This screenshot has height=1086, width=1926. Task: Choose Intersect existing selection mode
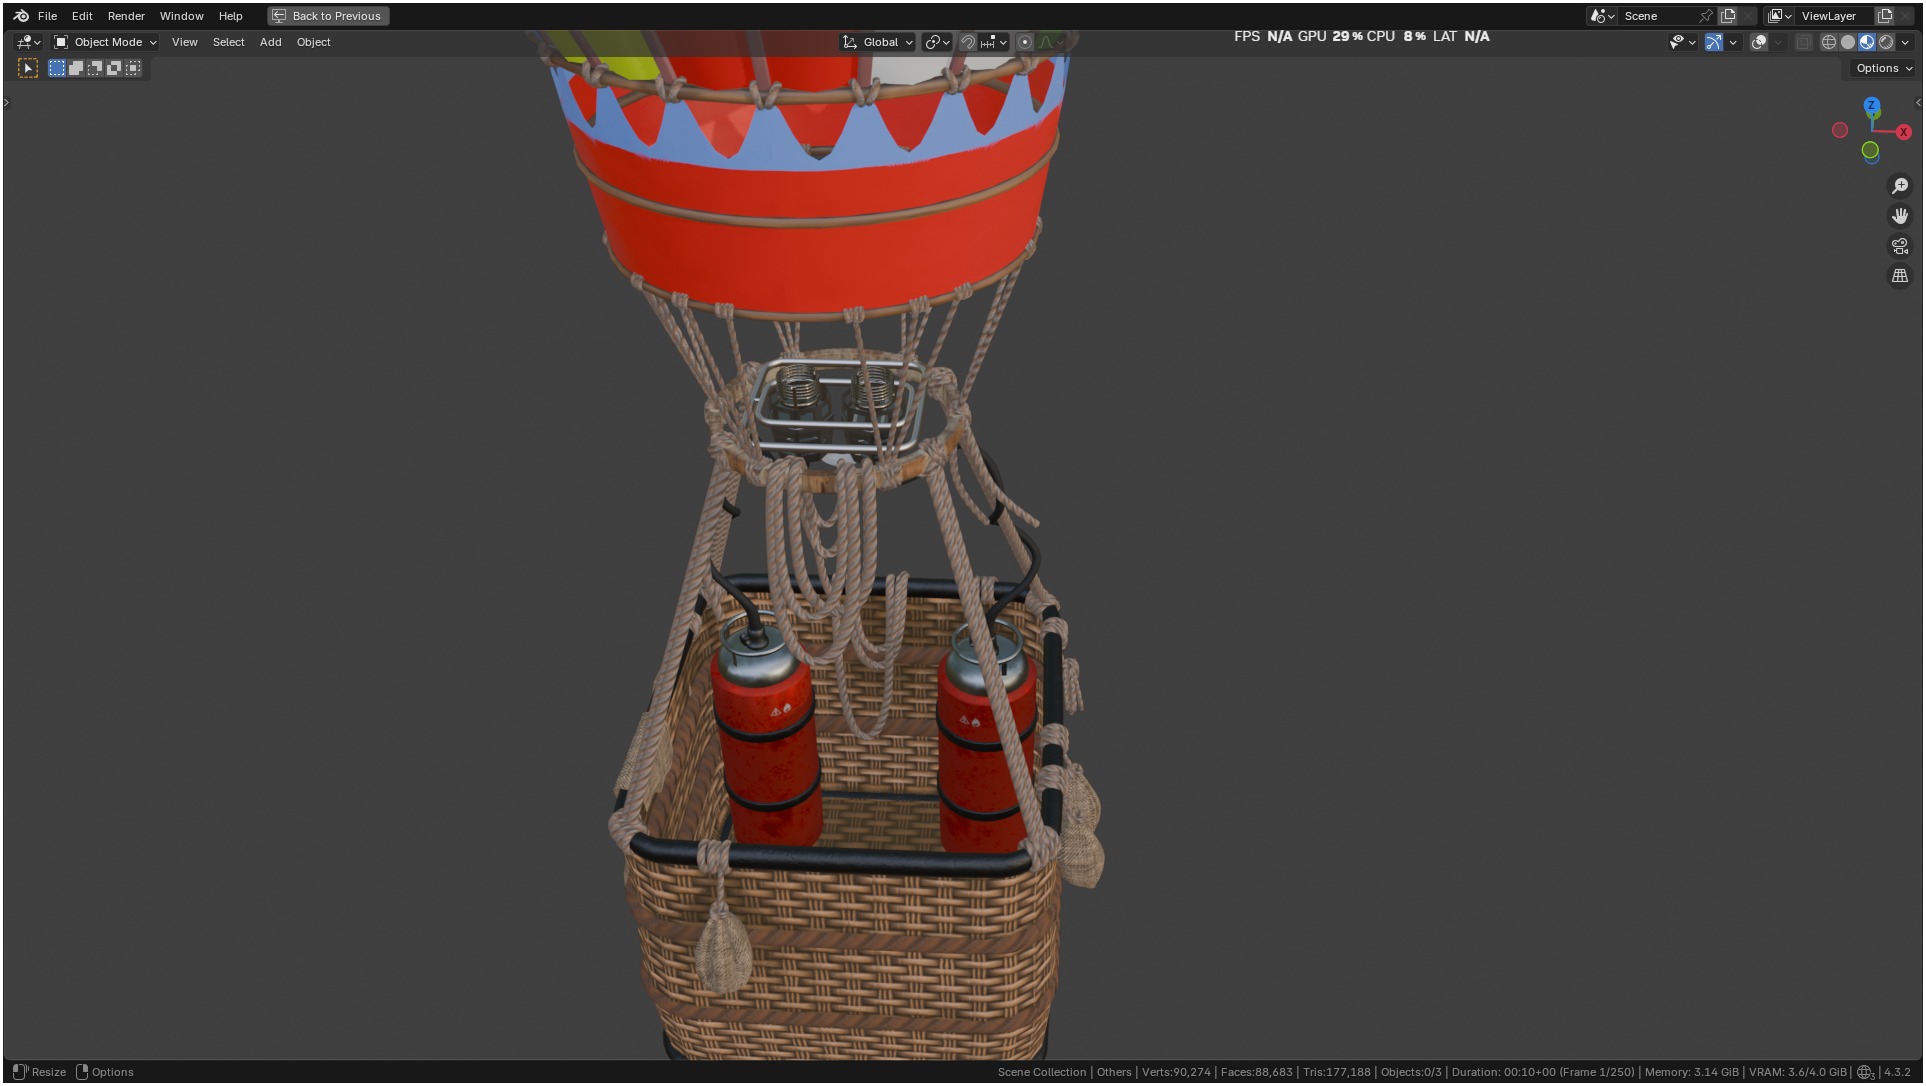point(133,68)
